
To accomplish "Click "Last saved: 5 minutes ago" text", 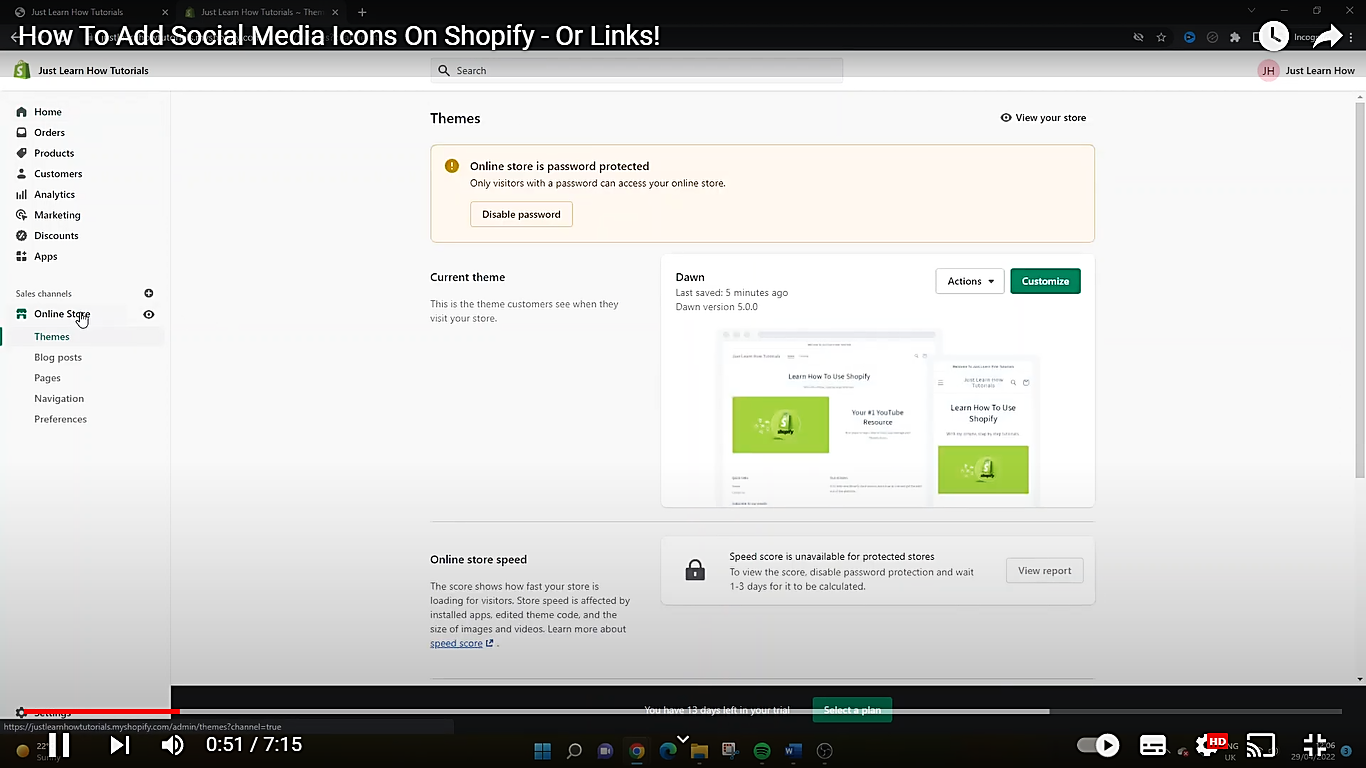I will coord(732,293).
